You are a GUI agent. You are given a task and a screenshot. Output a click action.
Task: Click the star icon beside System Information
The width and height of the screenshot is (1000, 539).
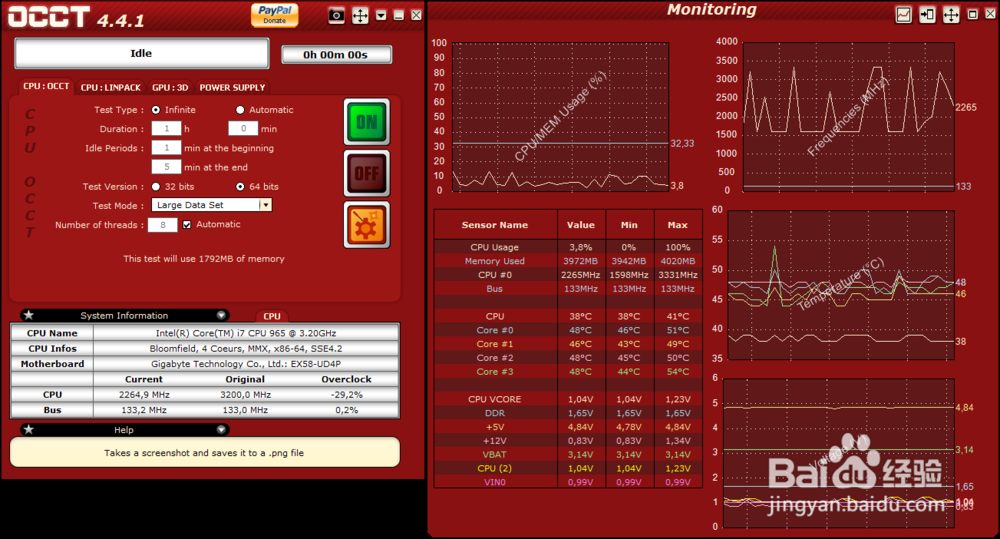(x=29, y=315)
